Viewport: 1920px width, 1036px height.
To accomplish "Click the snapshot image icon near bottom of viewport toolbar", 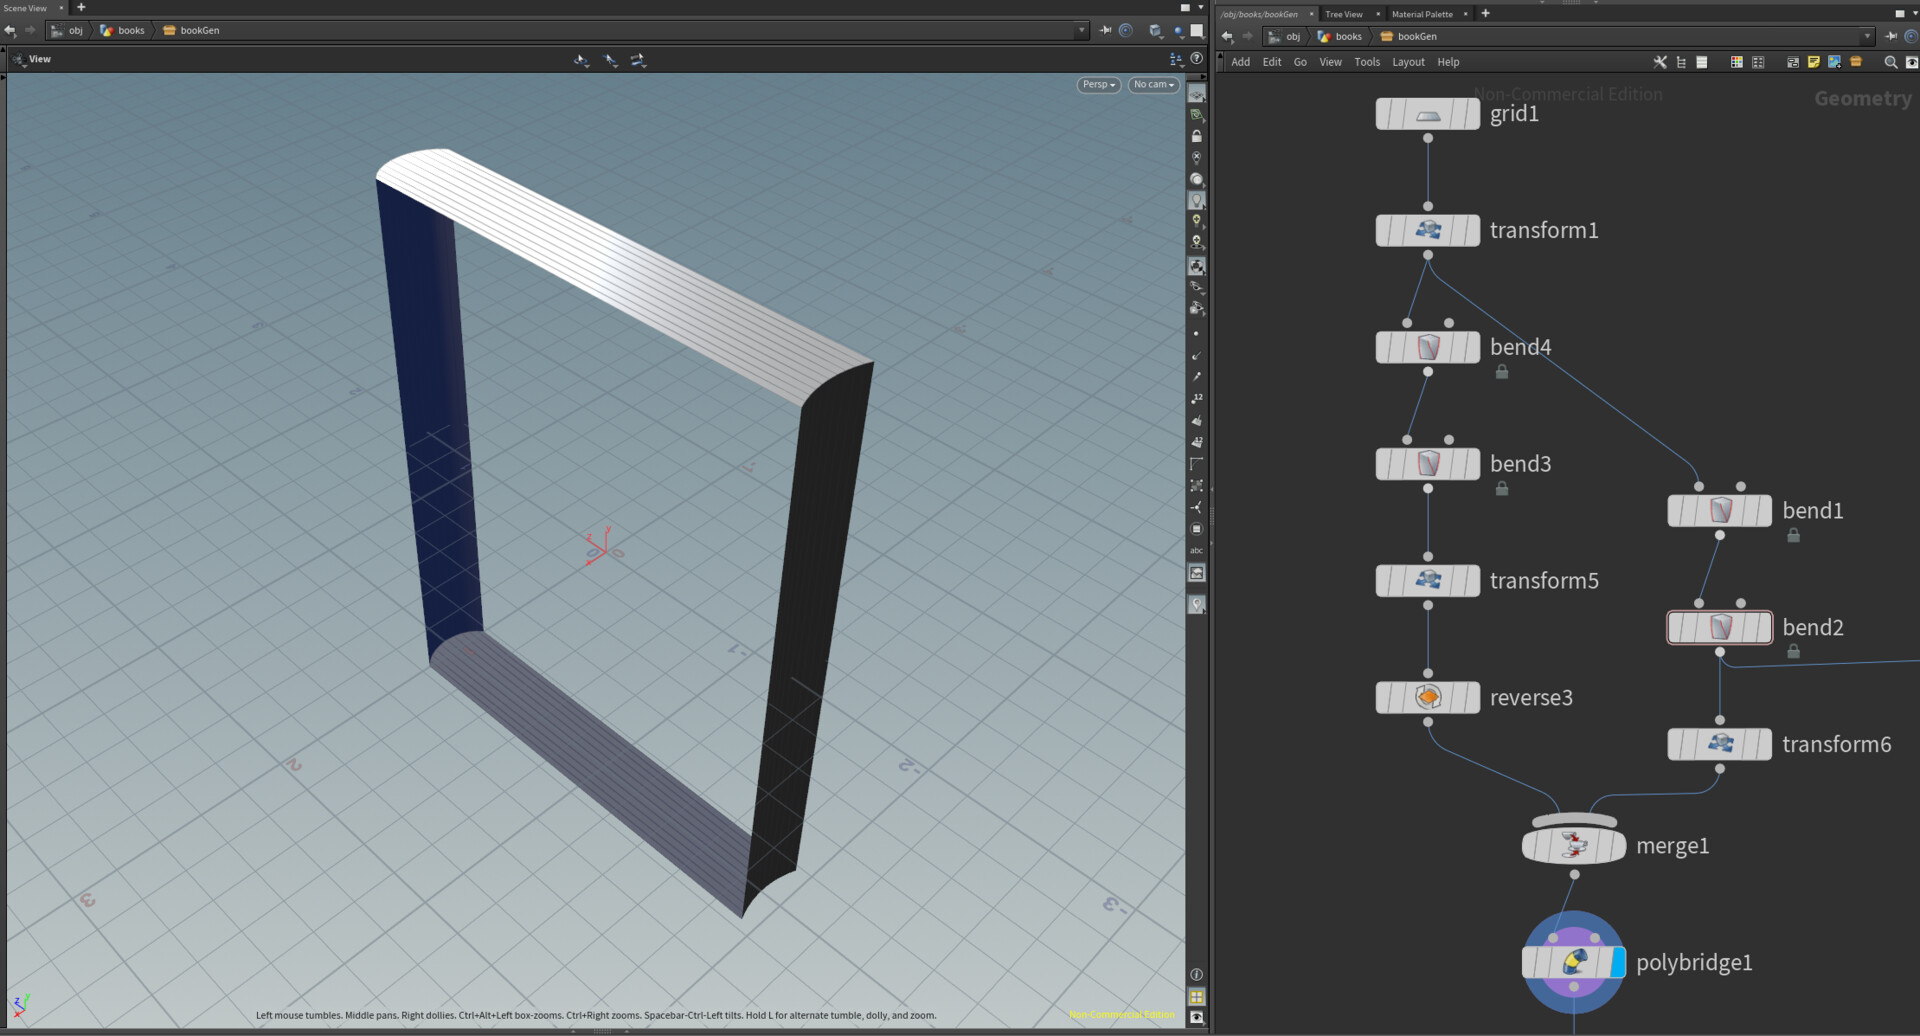I will (x=1197, y=572).
